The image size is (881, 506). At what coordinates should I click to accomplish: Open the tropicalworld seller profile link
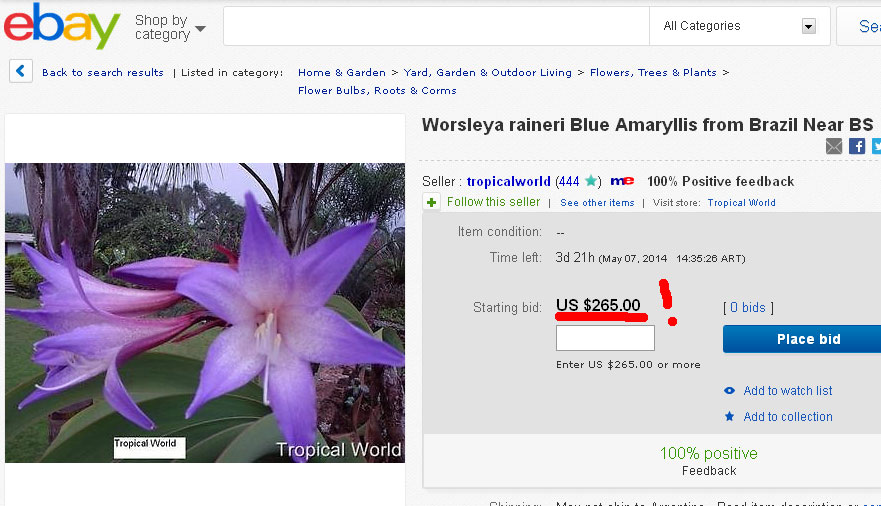click(508, 181)
